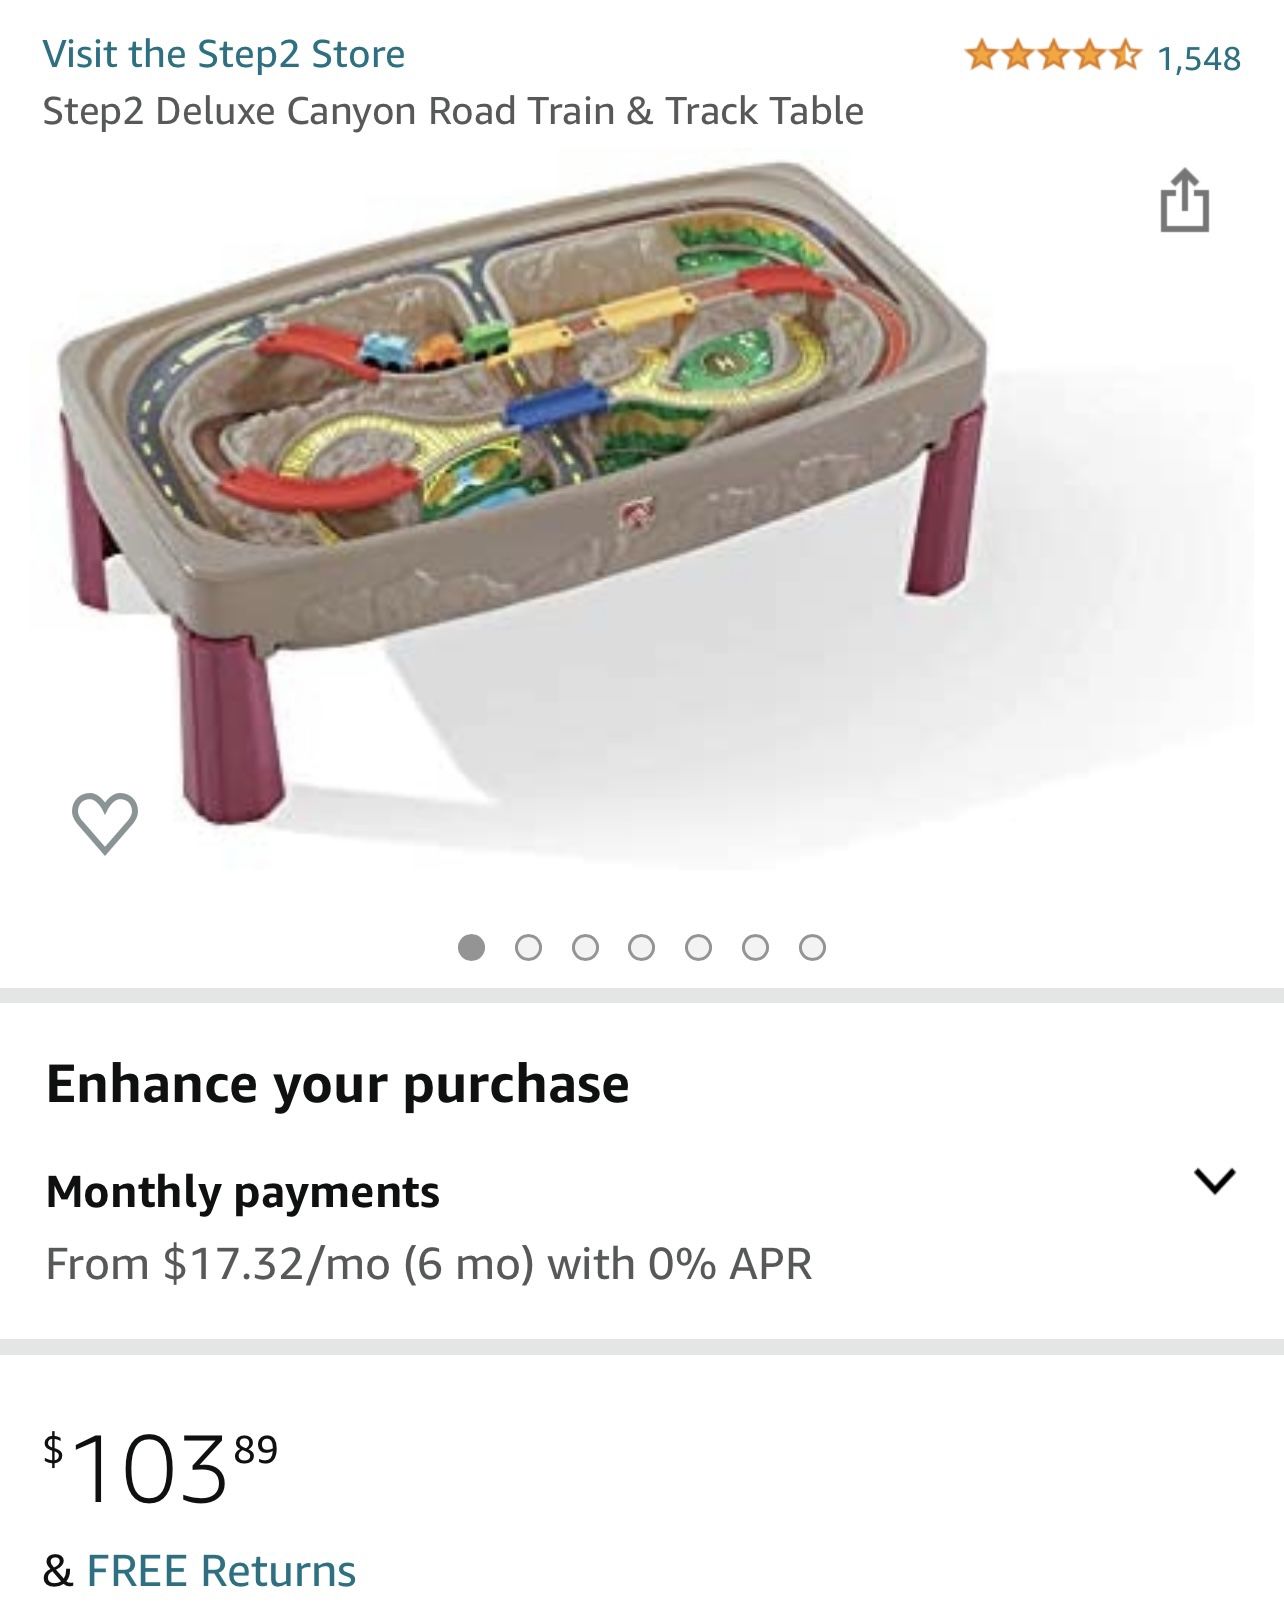Go to the fifth product image dot
This screenshot has width=1284, height=1614.
[x=699, y=947]
